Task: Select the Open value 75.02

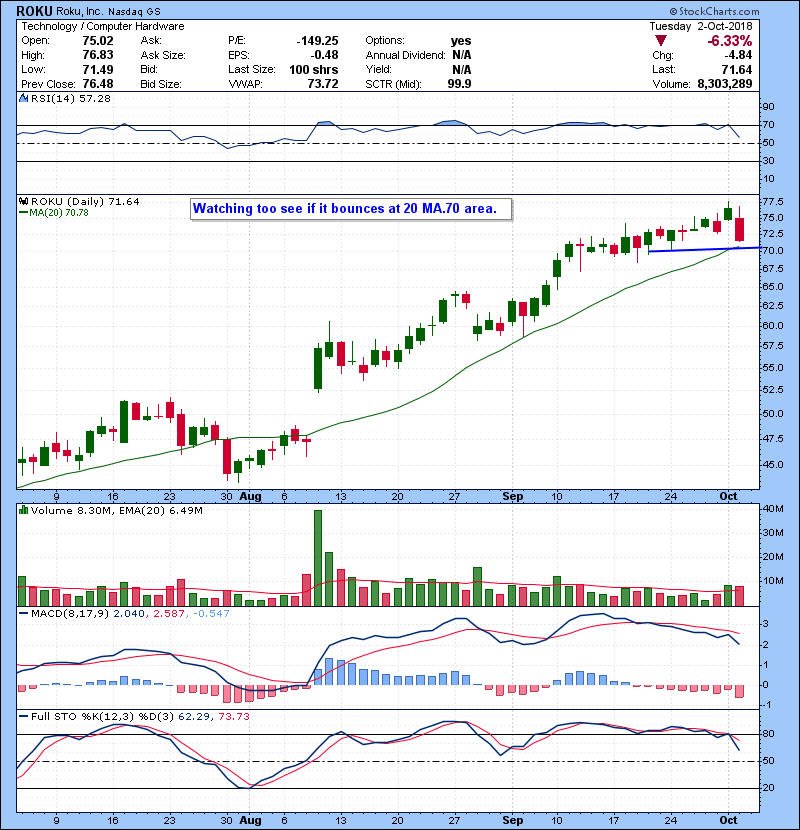Action: (x=98, y=41)
